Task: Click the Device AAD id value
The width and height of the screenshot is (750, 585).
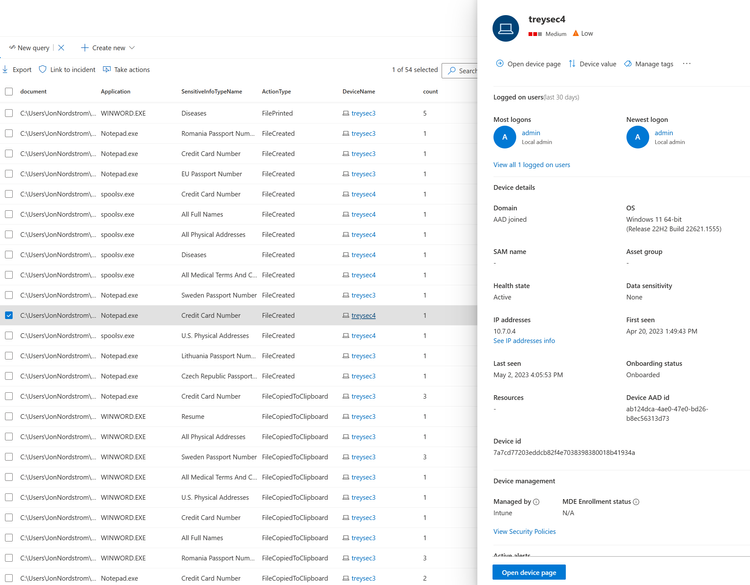Action: coord(667,414)
